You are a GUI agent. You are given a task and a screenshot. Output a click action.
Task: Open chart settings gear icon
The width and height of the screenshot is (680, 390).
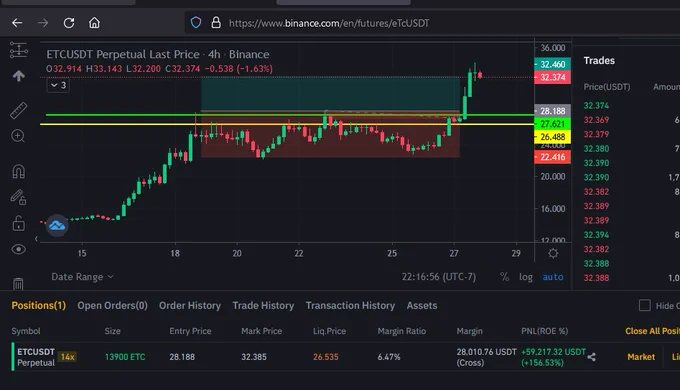[553, 253]
